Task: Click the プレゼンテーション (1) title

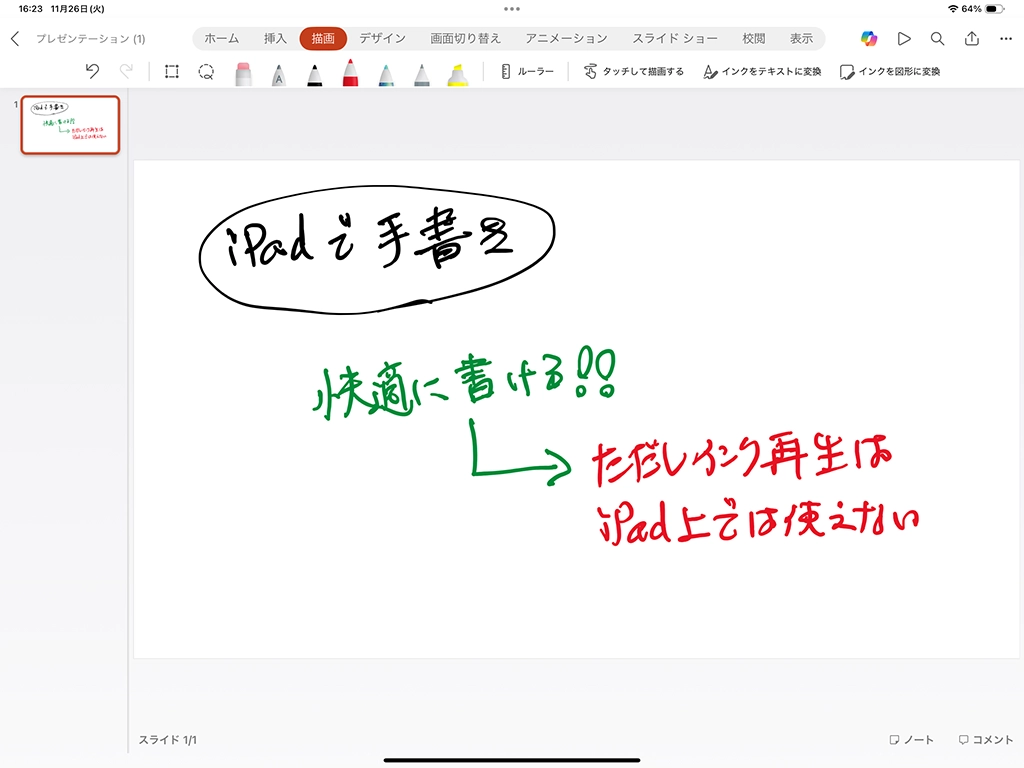Action: click(x=90, y=39)
